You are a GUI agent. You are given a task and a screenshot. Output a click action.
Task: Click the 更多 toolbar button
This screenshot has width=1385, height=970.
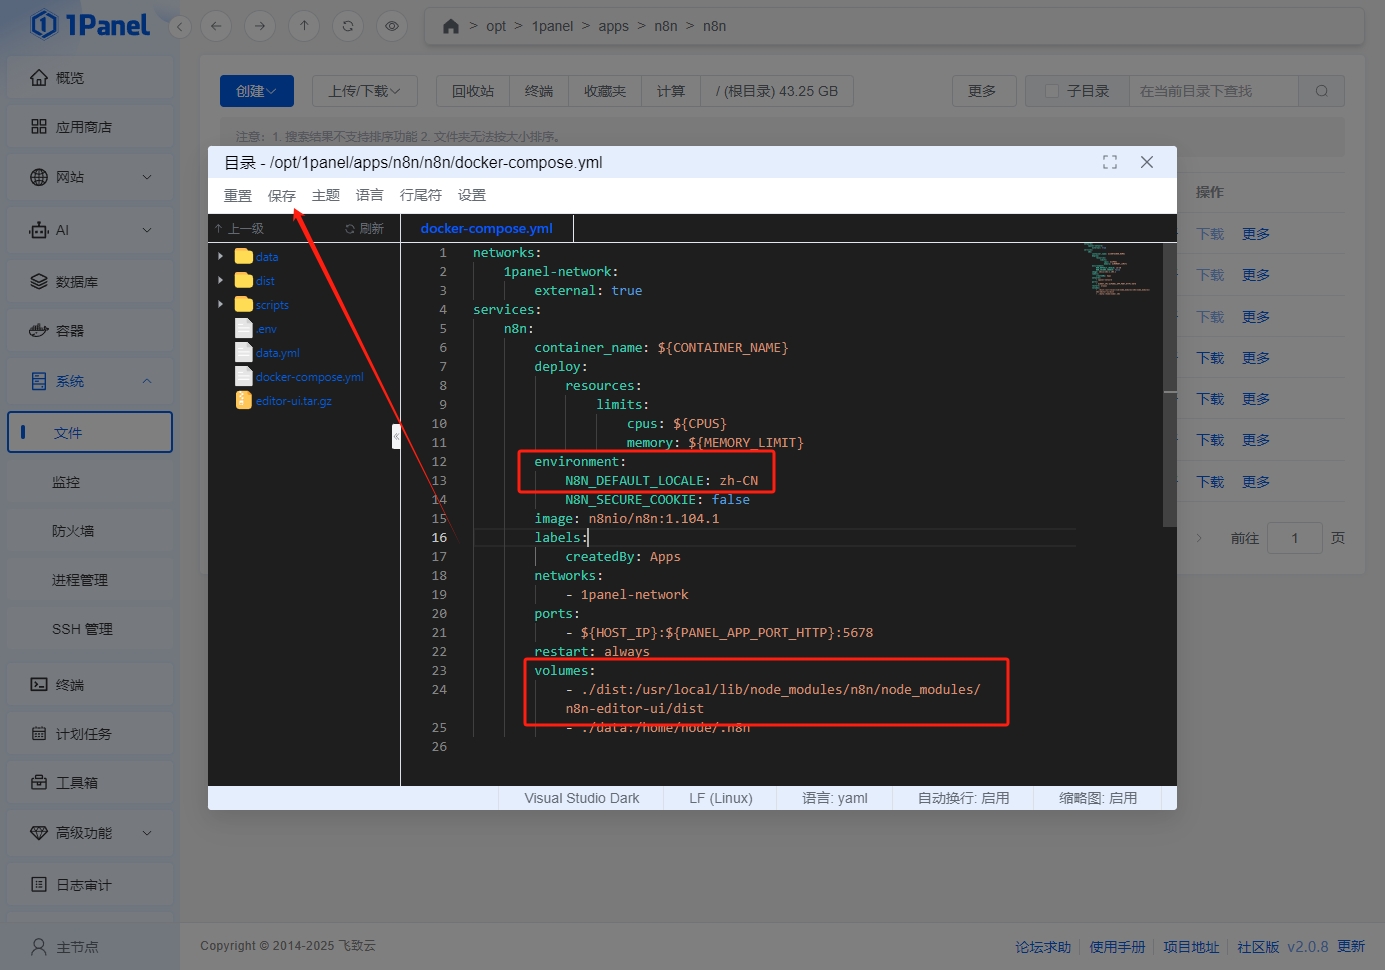pyautogui.click(x=982, y=91)
